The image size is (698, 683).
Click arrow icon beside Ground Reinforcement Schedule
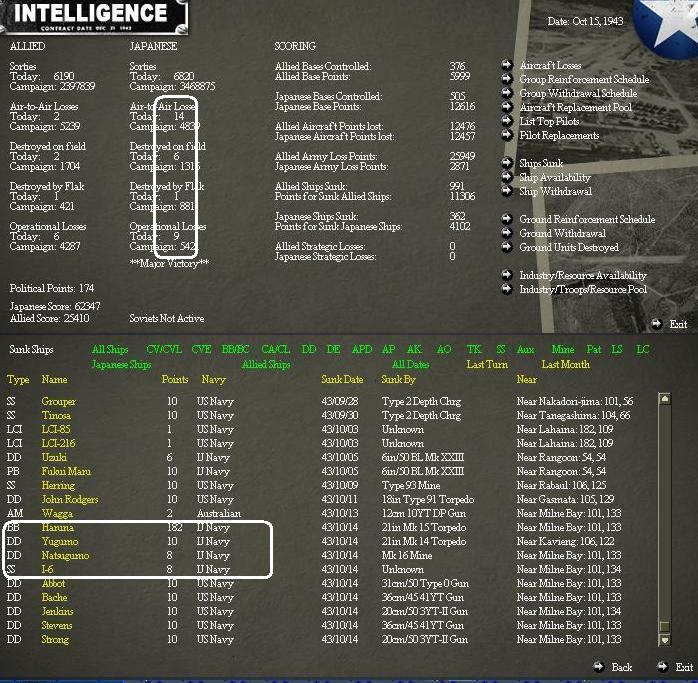pyautogui.click(x=507, y=219)
